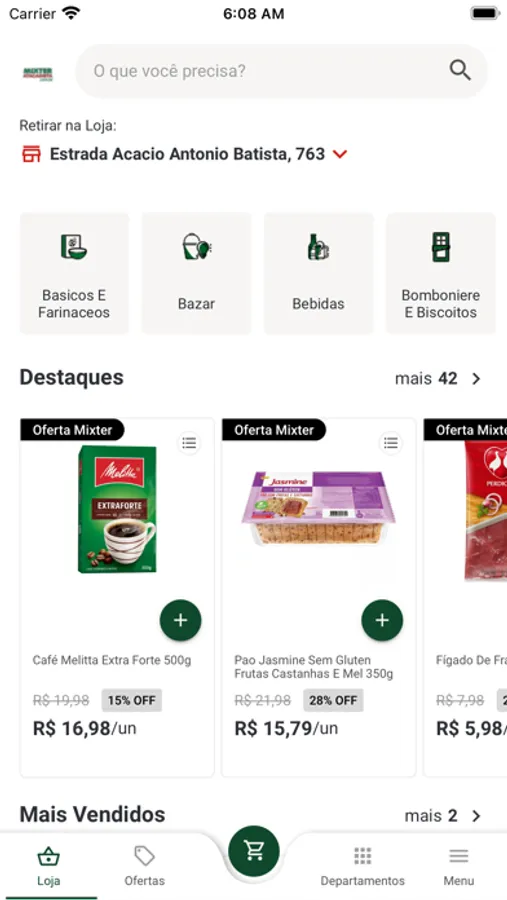Expand Destaques with mais 42 chevron
This screenshot has width=507, height=900.
click(476, 379)
